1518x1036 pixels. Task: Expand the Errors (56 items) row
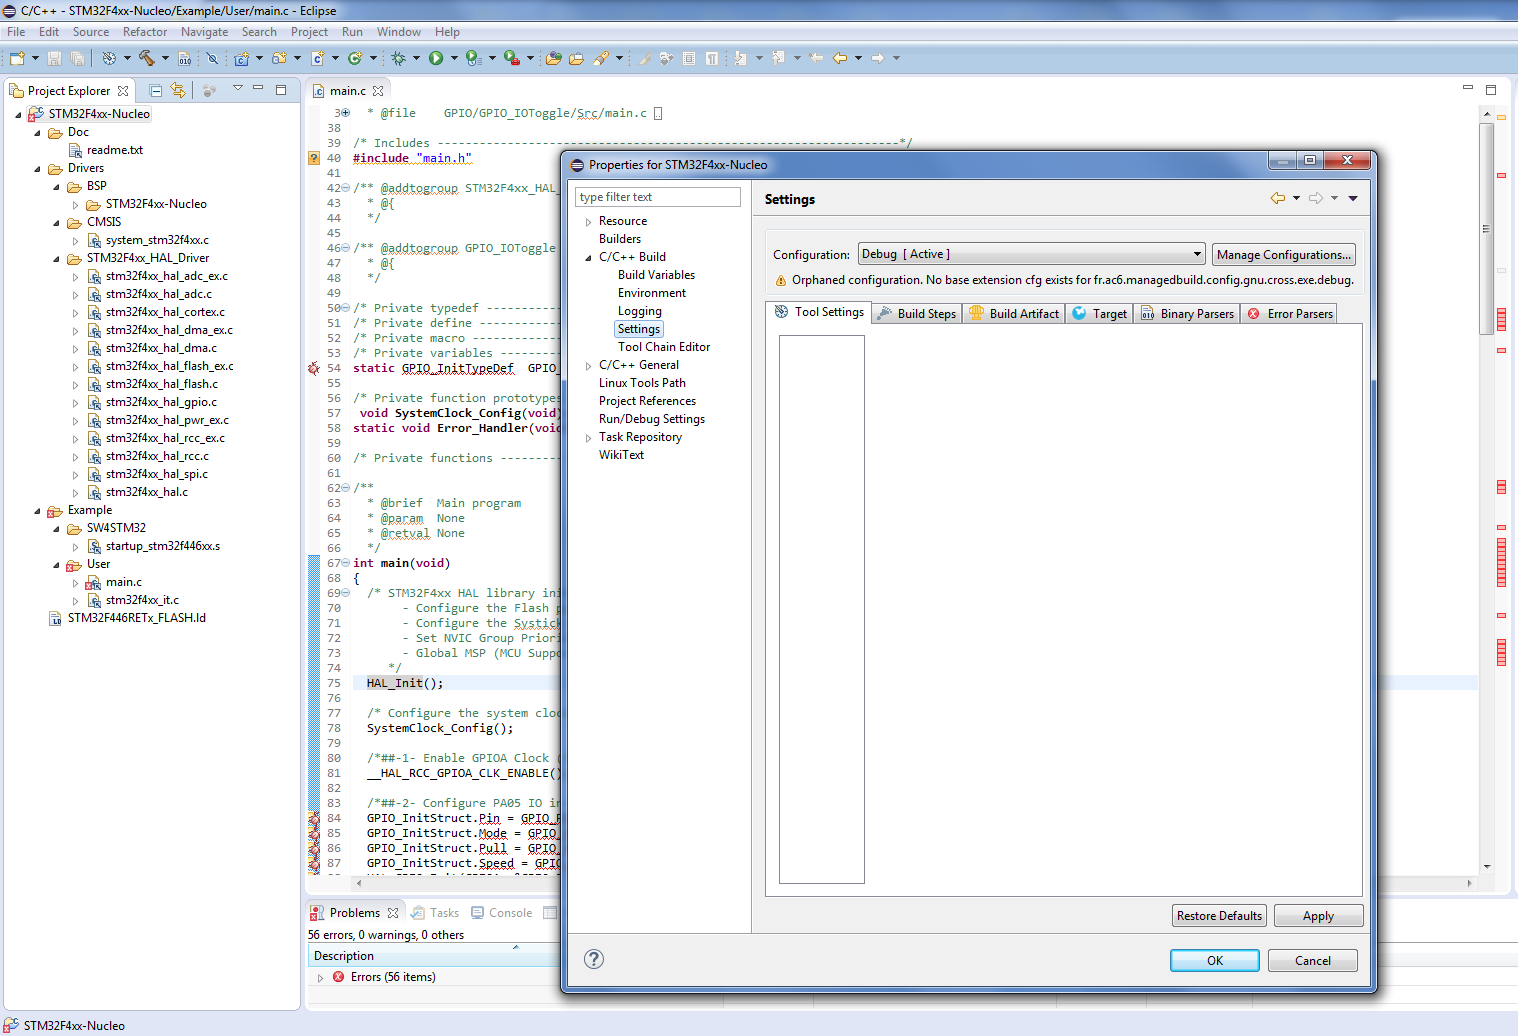point(320,978)
